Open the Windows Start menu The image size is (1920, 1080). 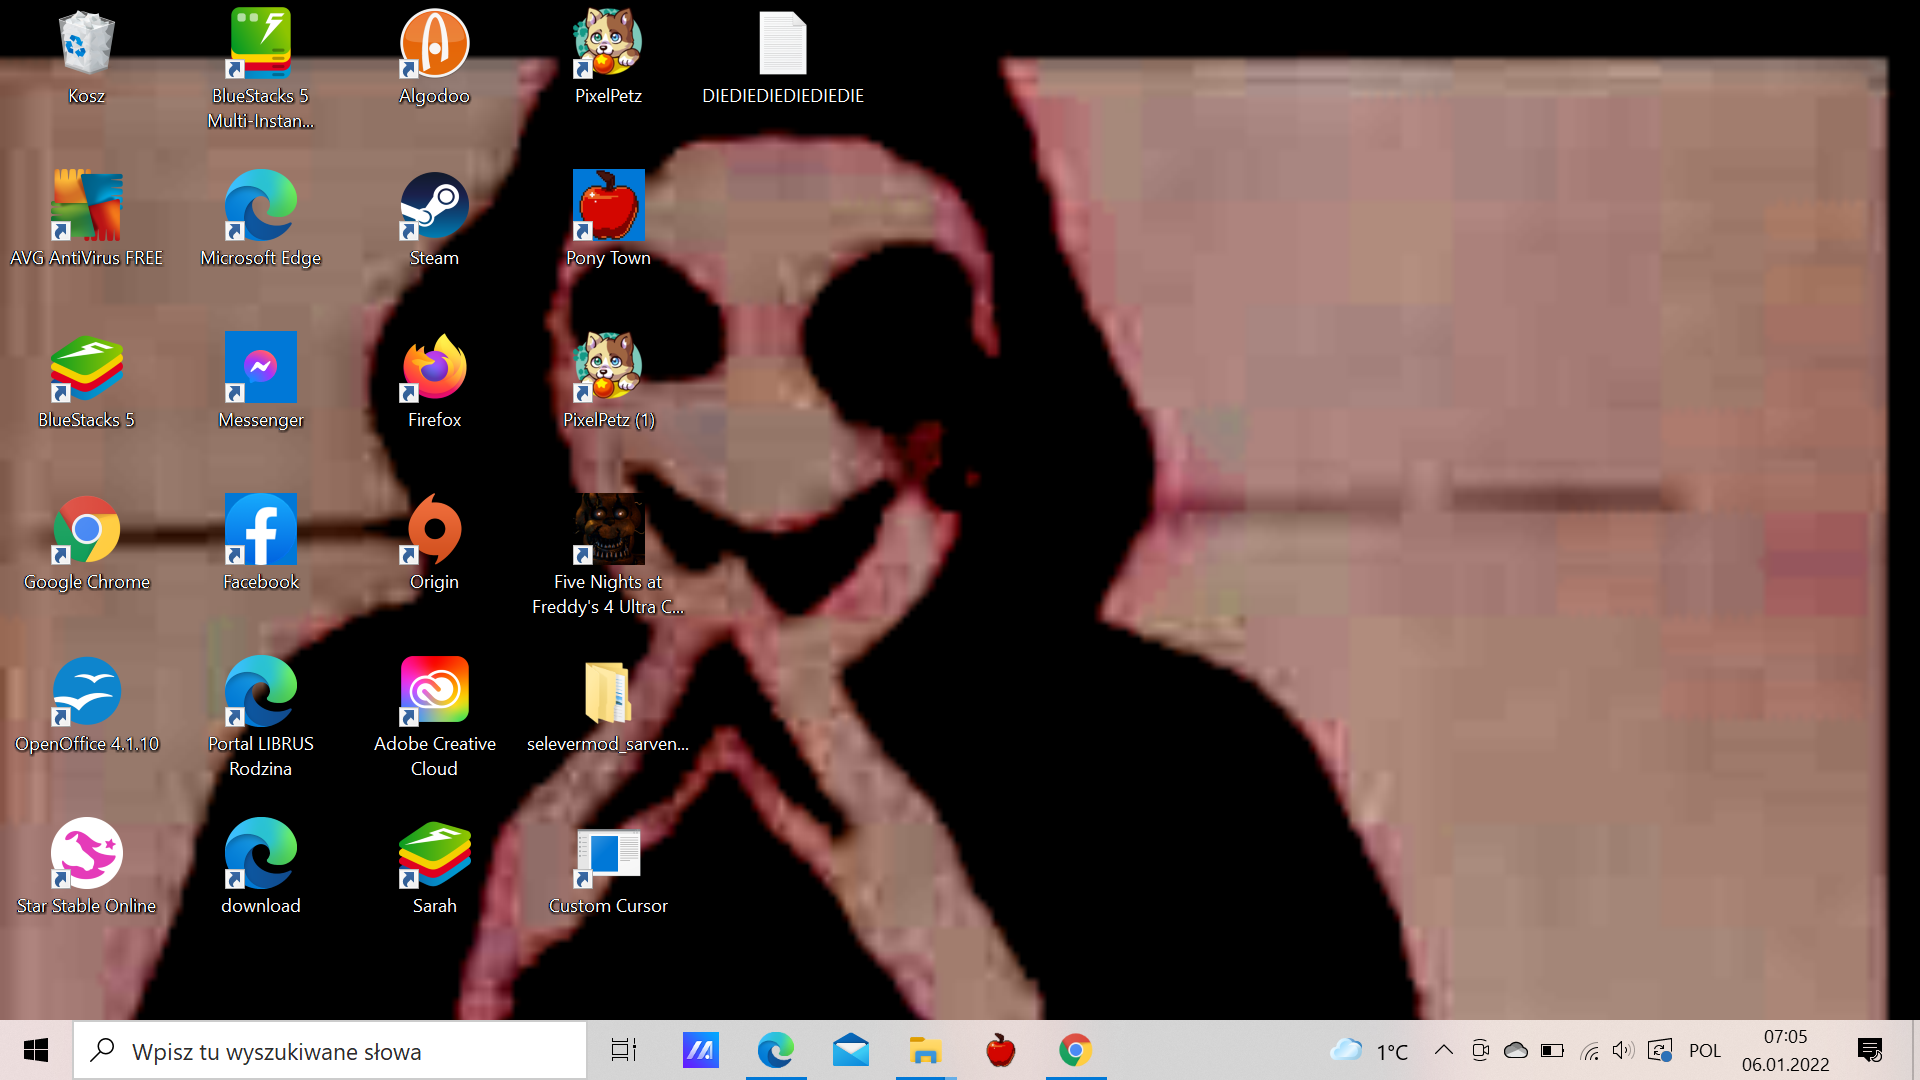[x=36, y=1050]
